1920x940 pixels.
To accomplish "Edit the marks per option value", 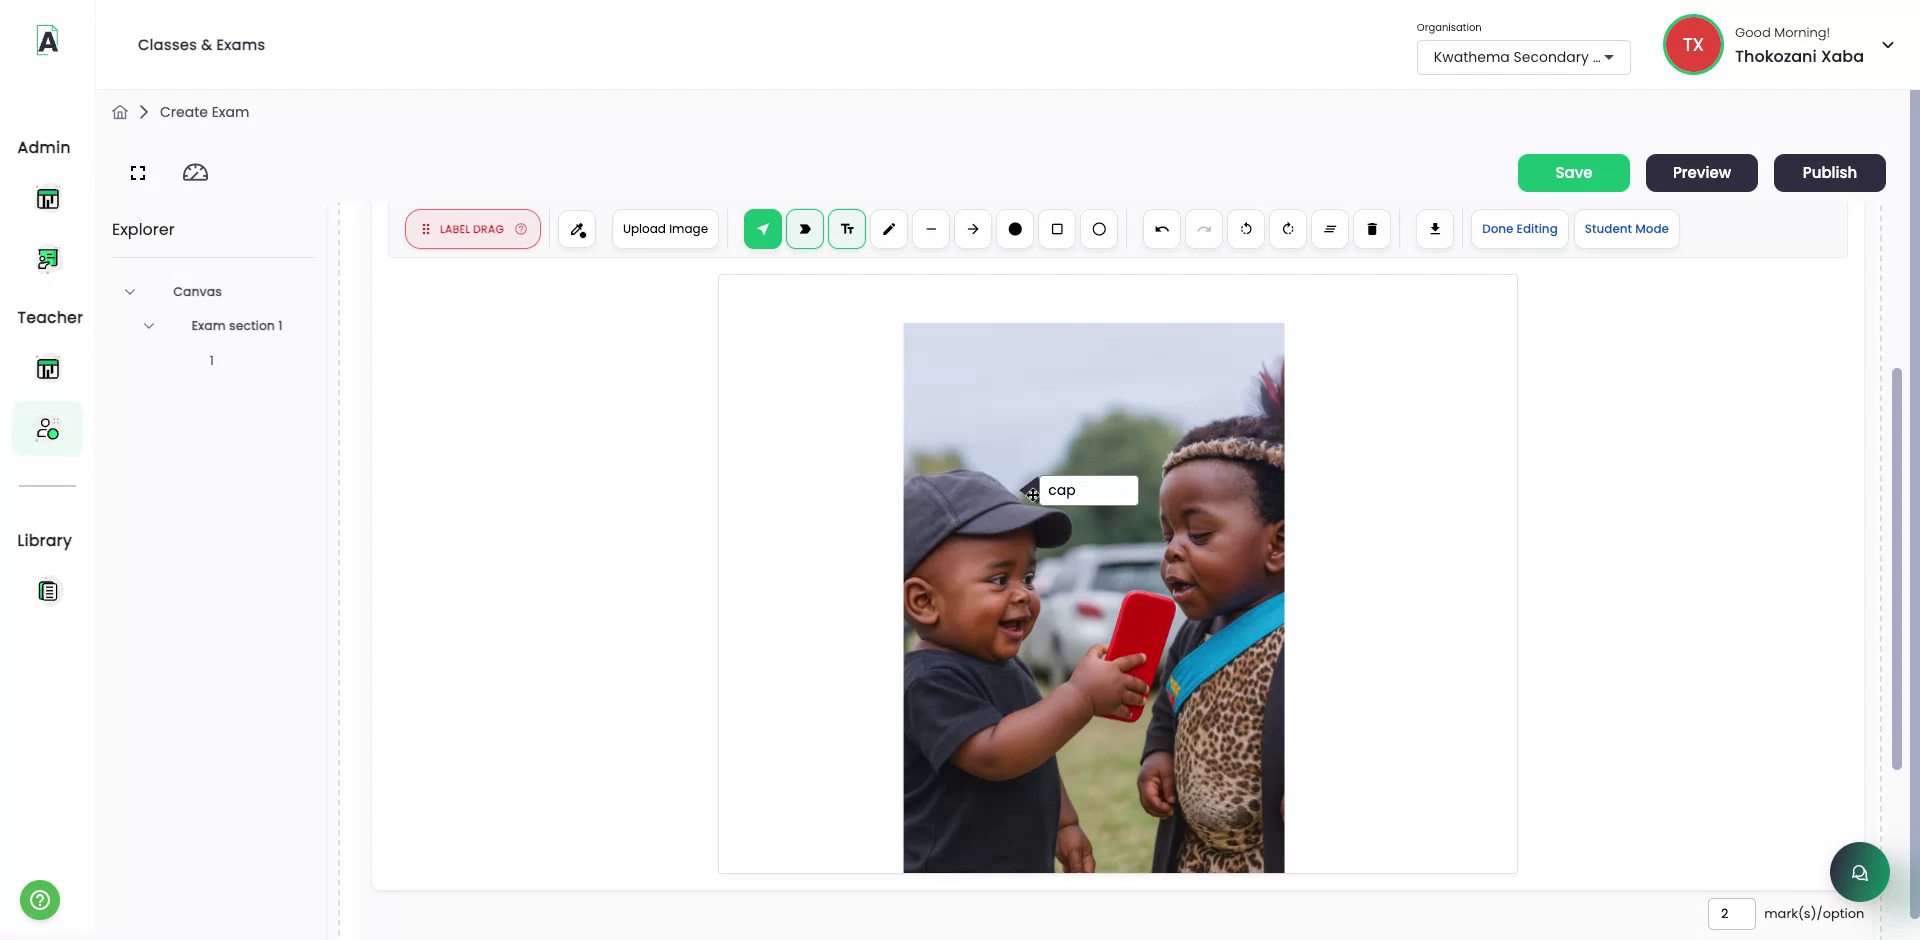I will pyautogui.click(x=1732, y=913).
